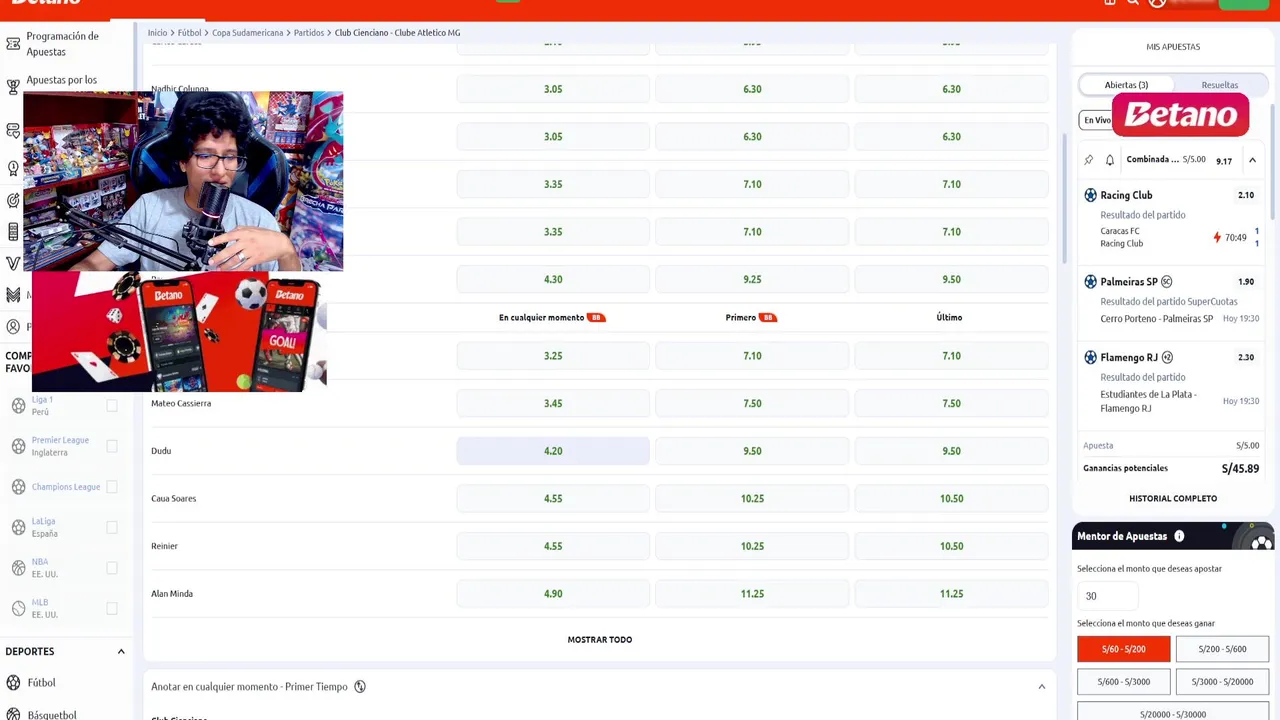Collapse the DEPORTES sidebar section
The height and width of the screenshot is (720, 1280).
(121, 652)
